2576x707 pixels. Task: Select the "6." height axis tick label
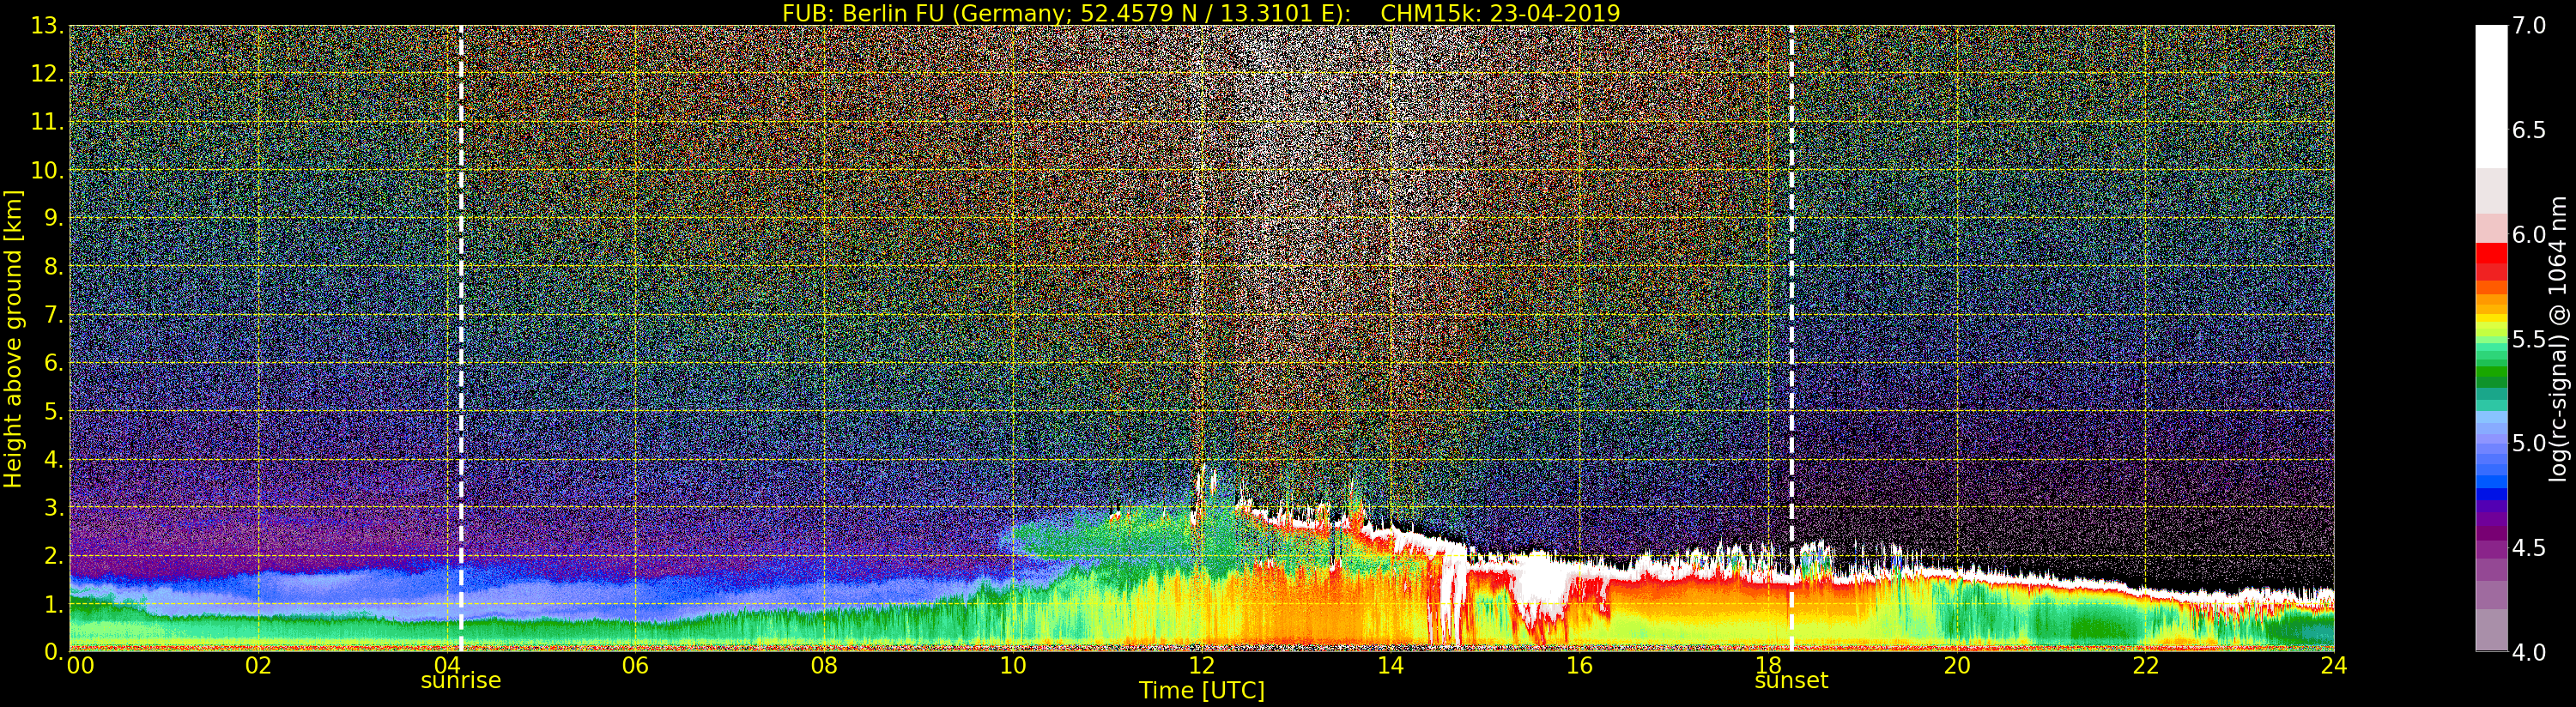[x=54, y=363]
